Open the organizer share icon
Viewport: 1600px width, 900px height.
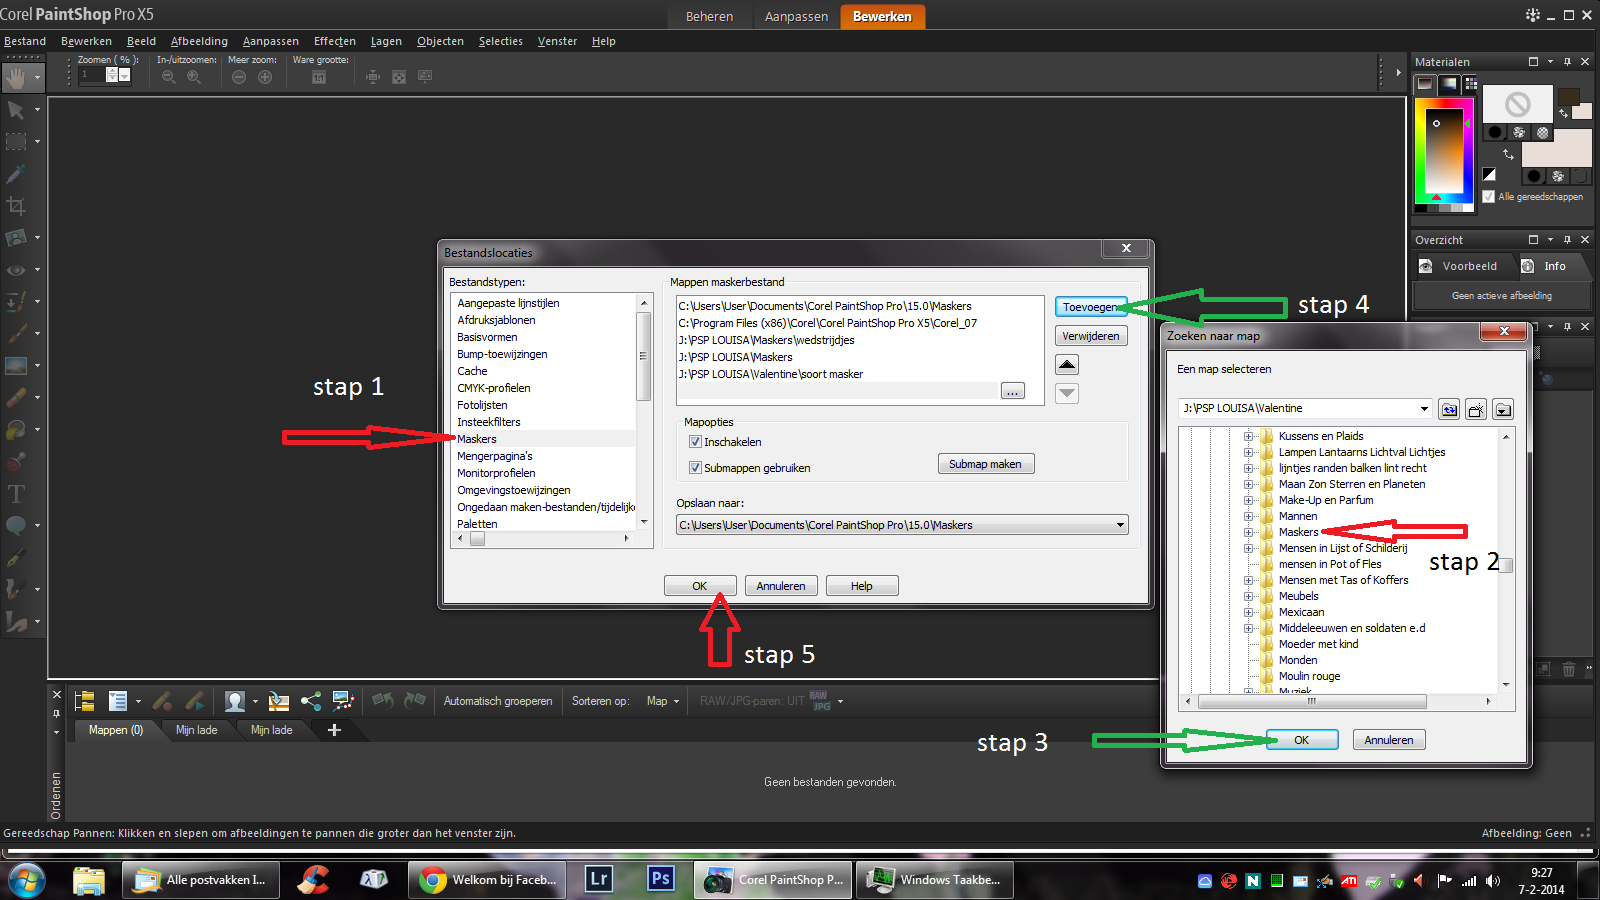[311, 701]
